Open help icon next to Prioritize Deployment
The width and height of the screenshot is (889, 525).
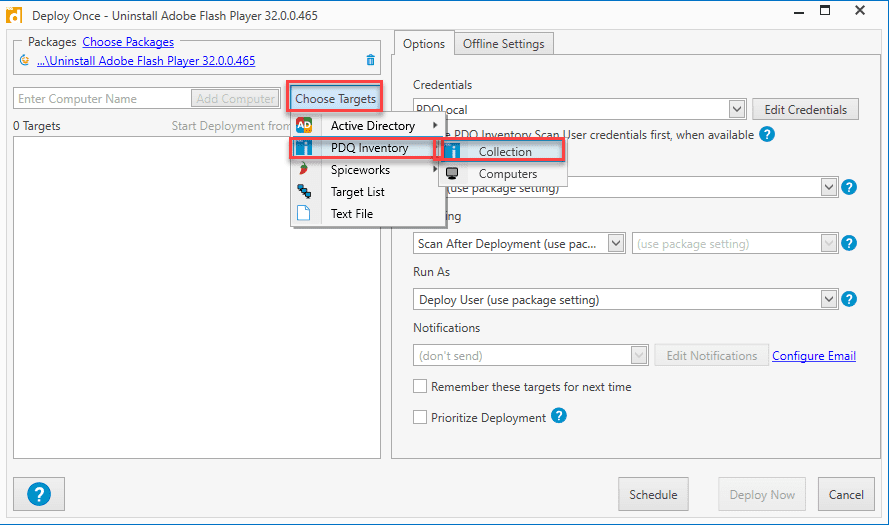point(558,416)
